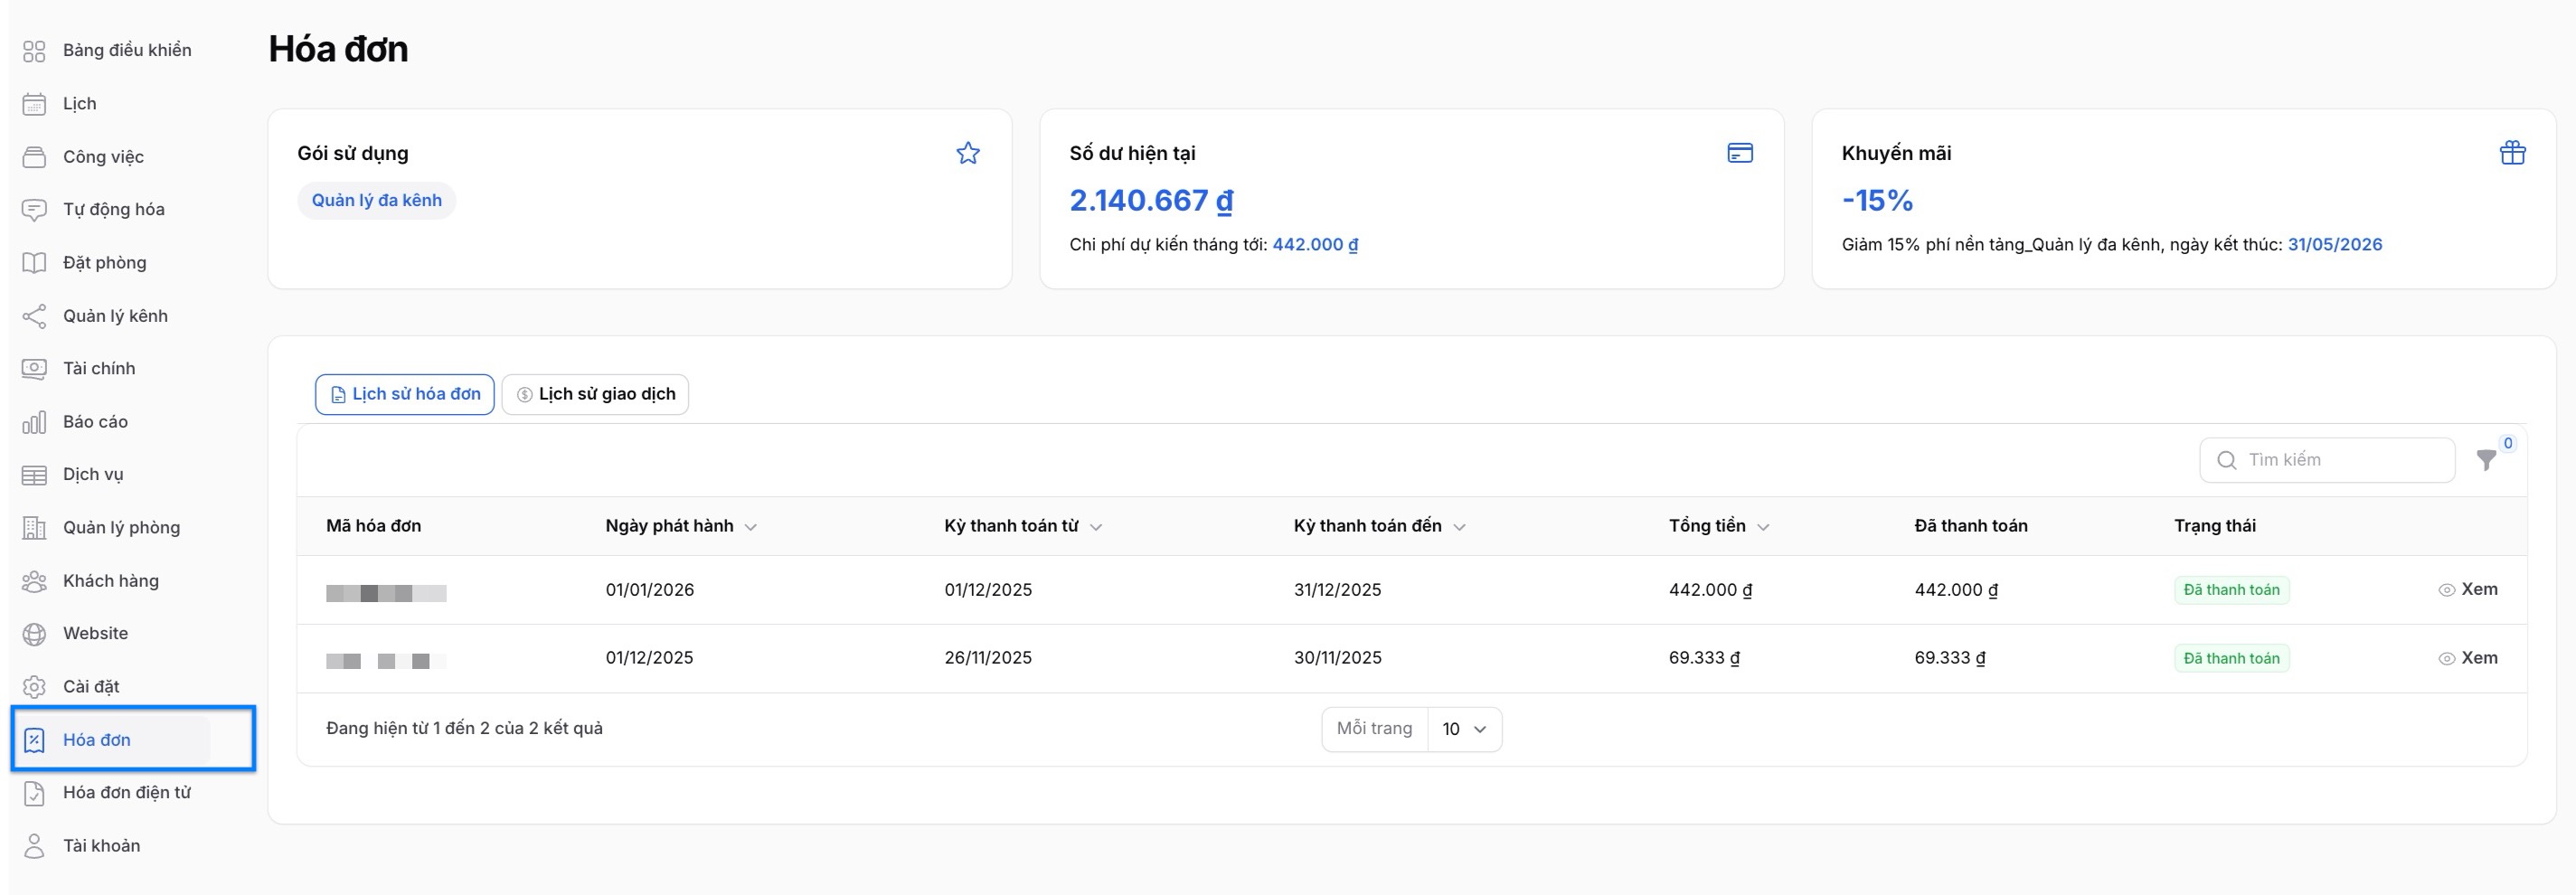This screenshot has width=2576, height=895.
Task: View the invoice issued 01/01/2026
Action: pyautogui.click(x=2468, y=590)
